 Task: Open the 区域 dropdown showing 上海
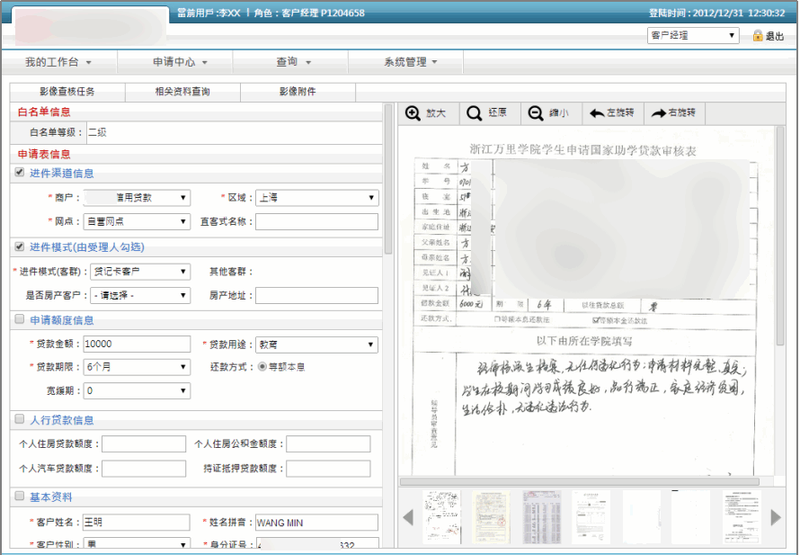pyautogui.click(x=317, y=197)
